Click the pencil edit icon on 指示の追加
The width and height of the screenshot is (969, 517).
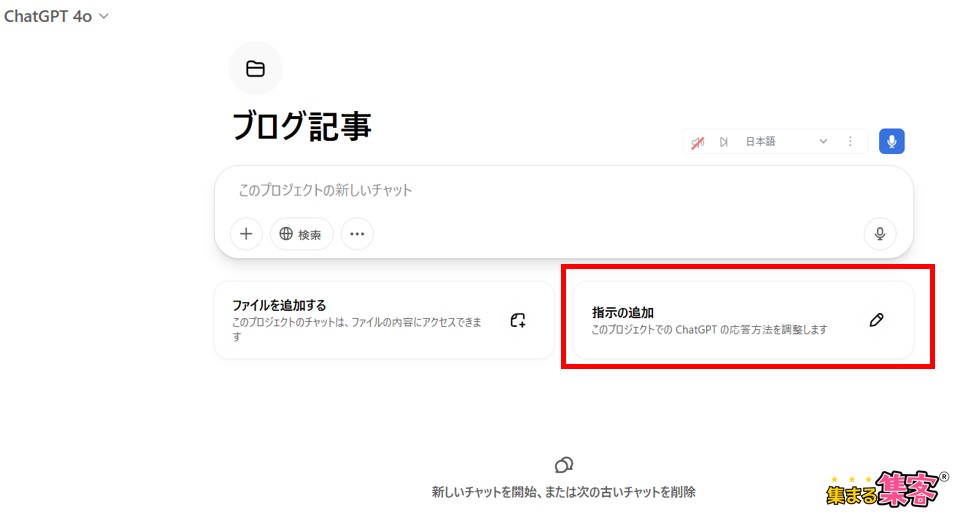tap(876, 320)
